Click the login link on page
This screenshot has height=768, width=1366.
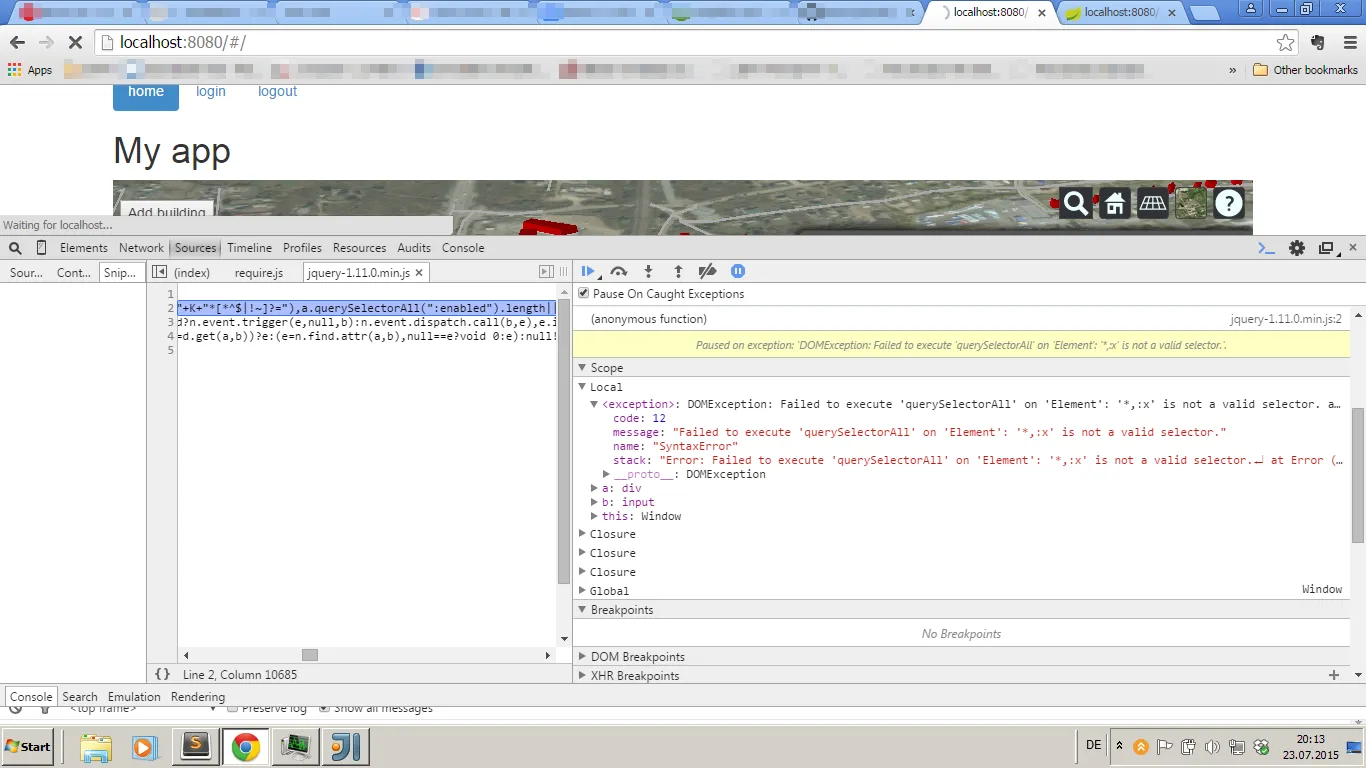pos(211,91)
